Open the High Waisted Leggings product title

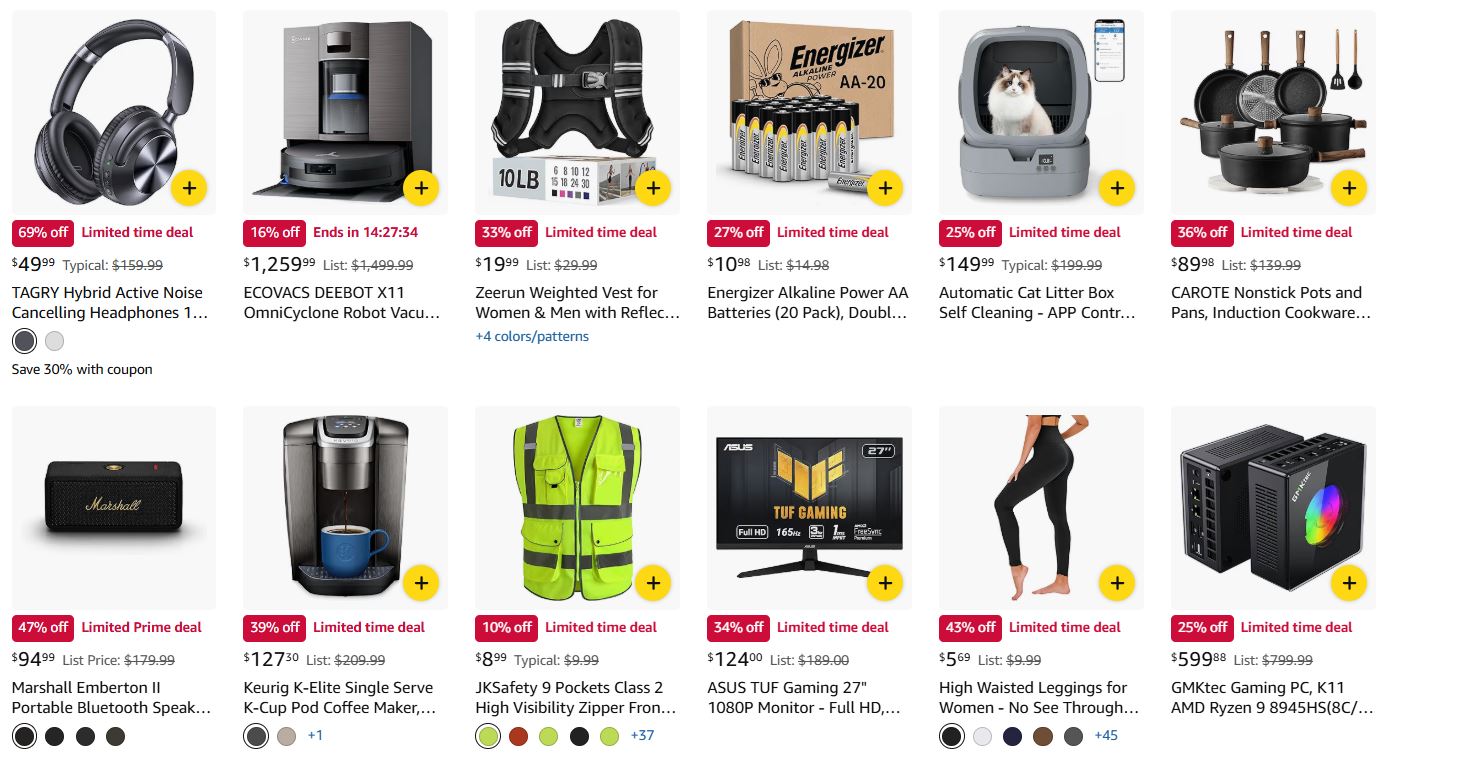pos(1039,698)
